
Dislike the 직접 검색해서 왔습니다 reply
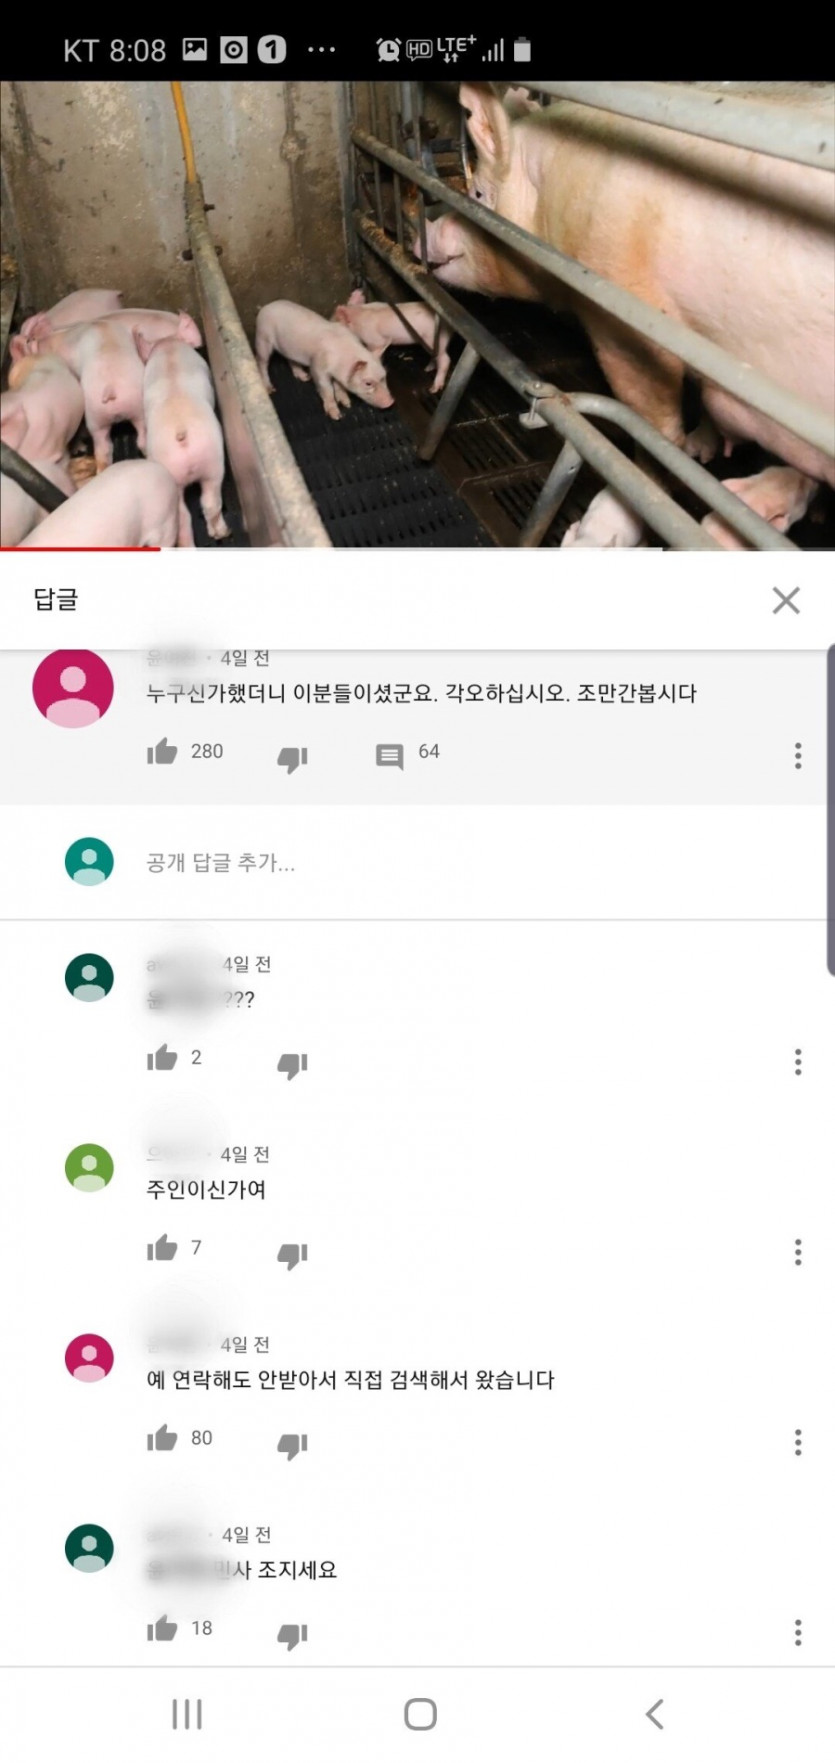[x=292, y=1445]
